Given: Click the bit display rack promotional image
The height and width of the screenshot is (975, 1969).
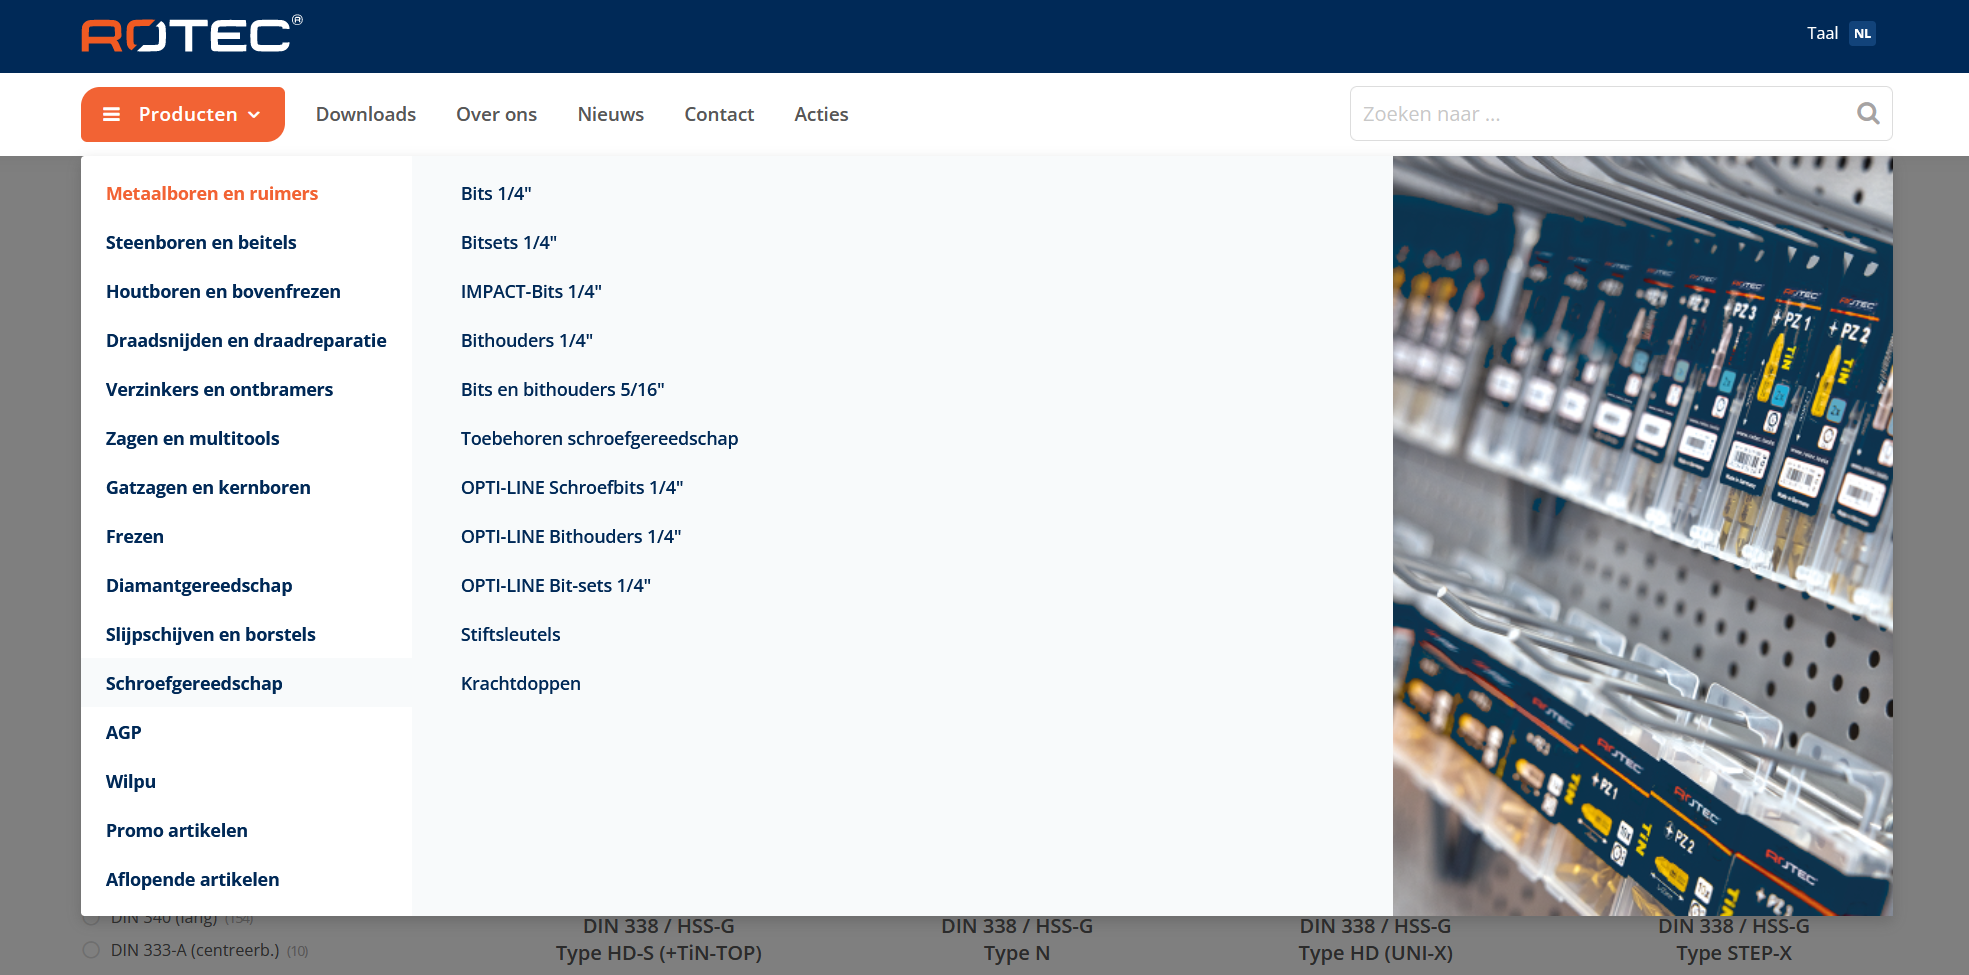Looking at the screenshot, I should tap(1642, 536).
